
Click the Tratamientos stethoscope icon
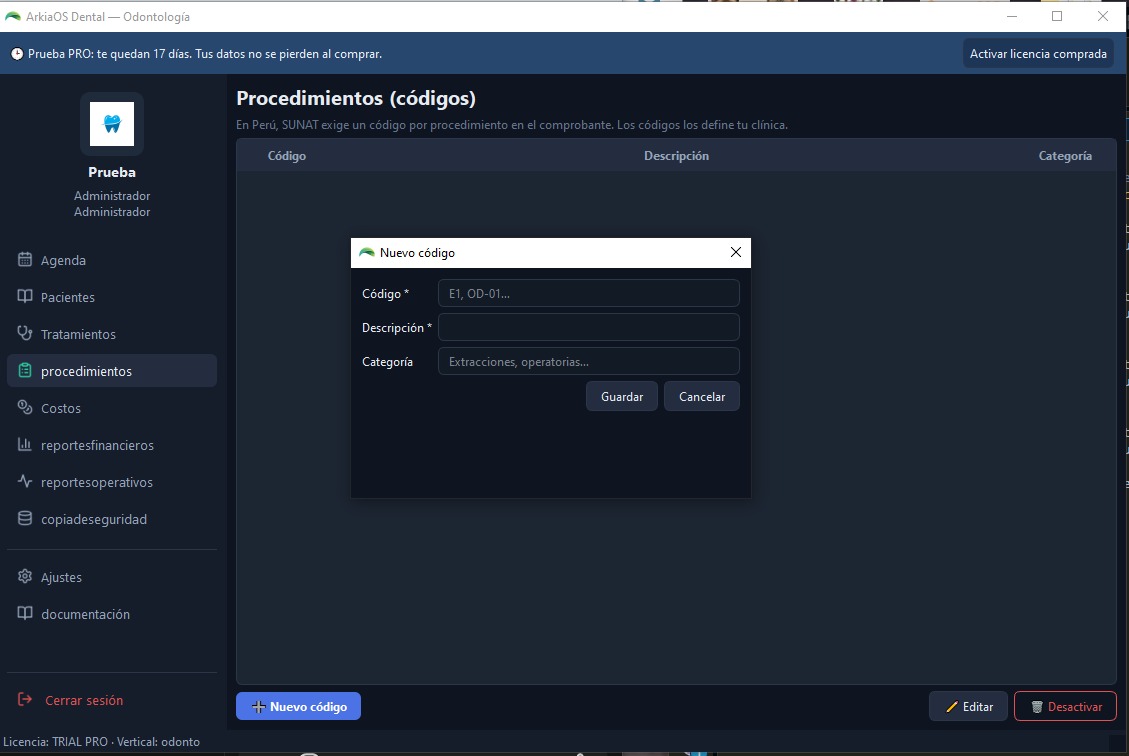24,333
